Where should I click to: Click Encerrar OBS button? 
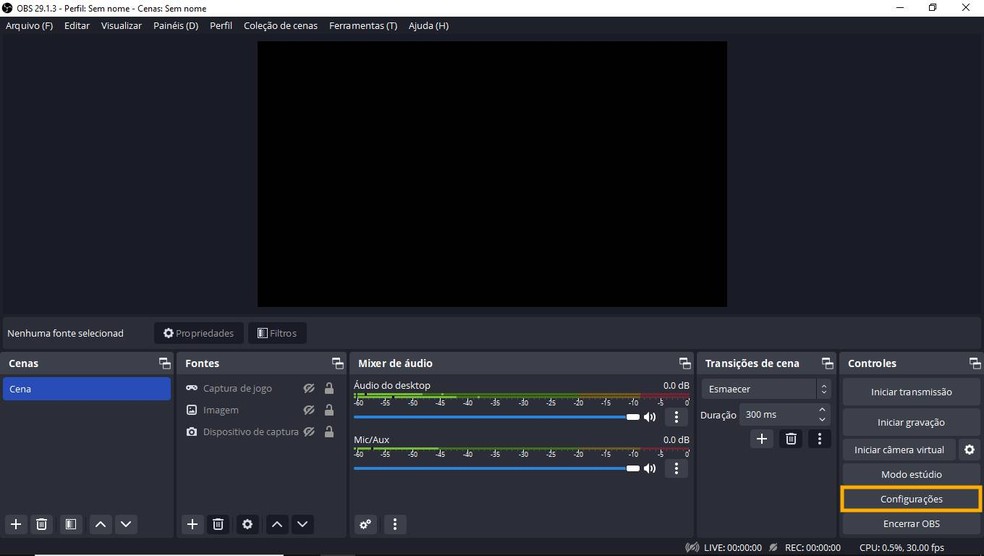click(911, 523)
